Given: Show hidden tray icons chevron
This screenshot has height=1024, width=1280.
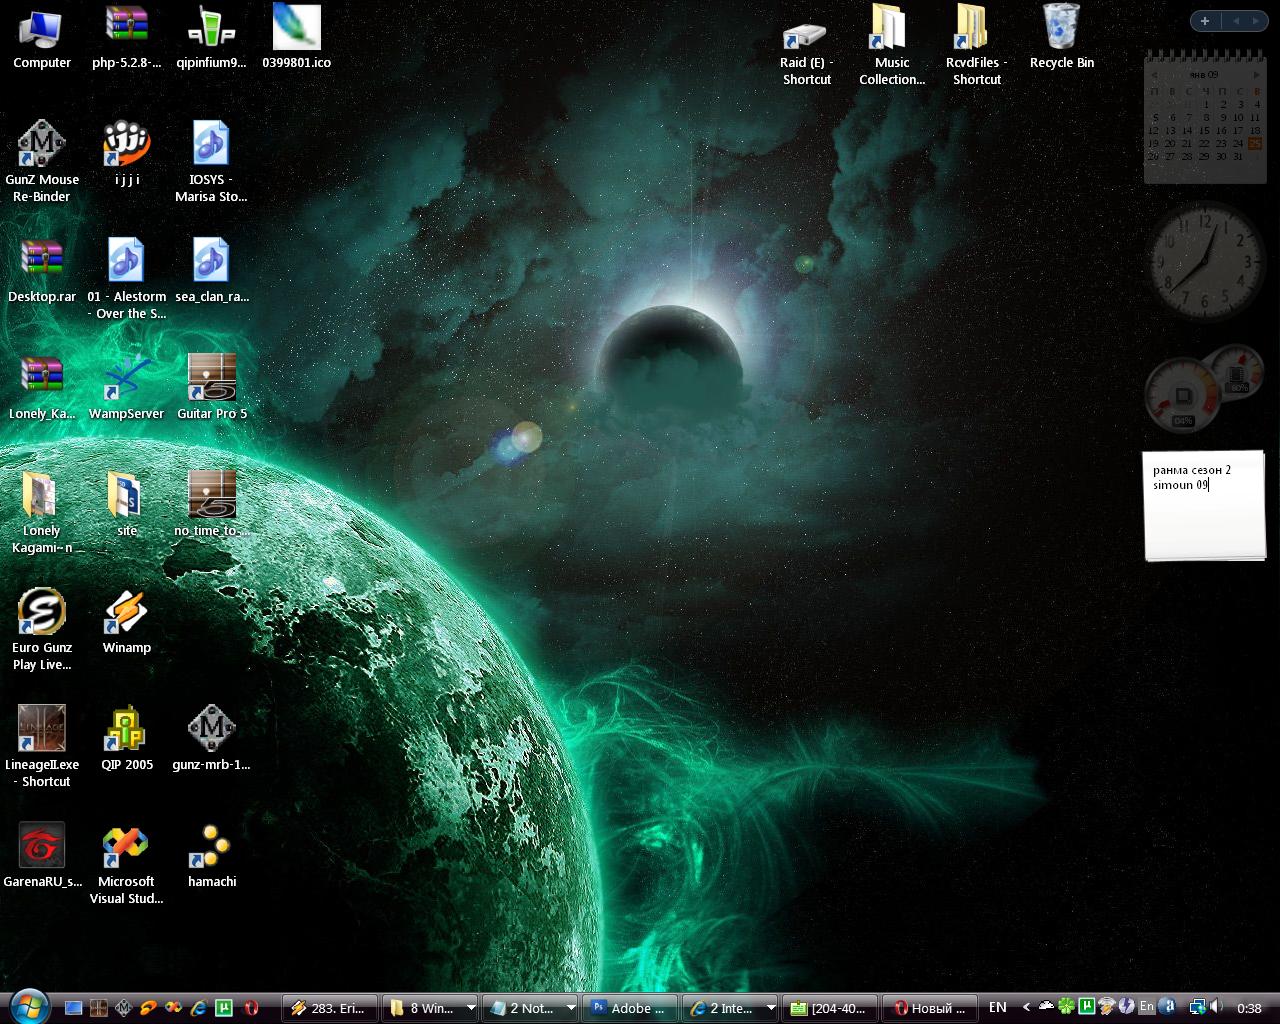Looking at the screenshot, I should pyautogui.click(x=1026, y=1008).
